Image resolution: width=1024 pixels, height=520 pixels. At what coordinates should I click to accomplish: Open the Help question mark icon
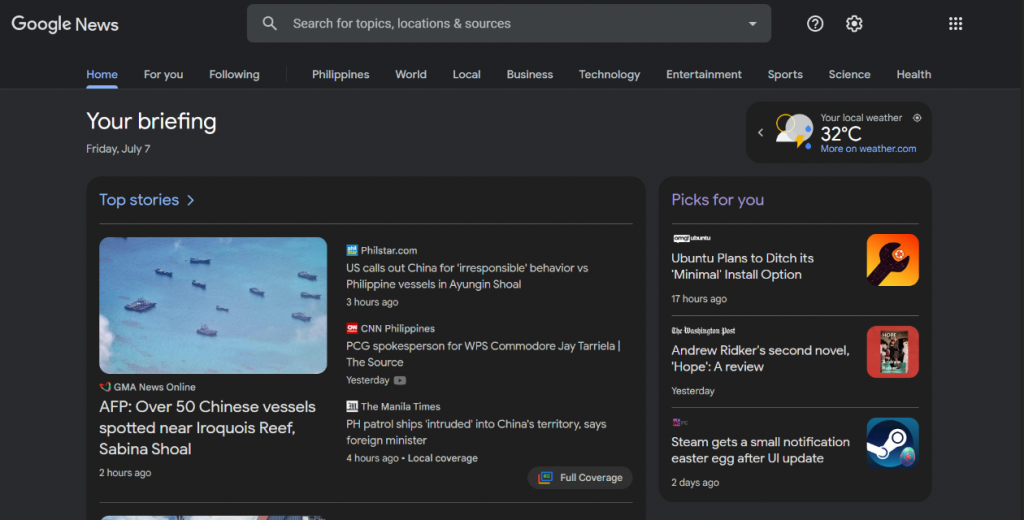815,24
